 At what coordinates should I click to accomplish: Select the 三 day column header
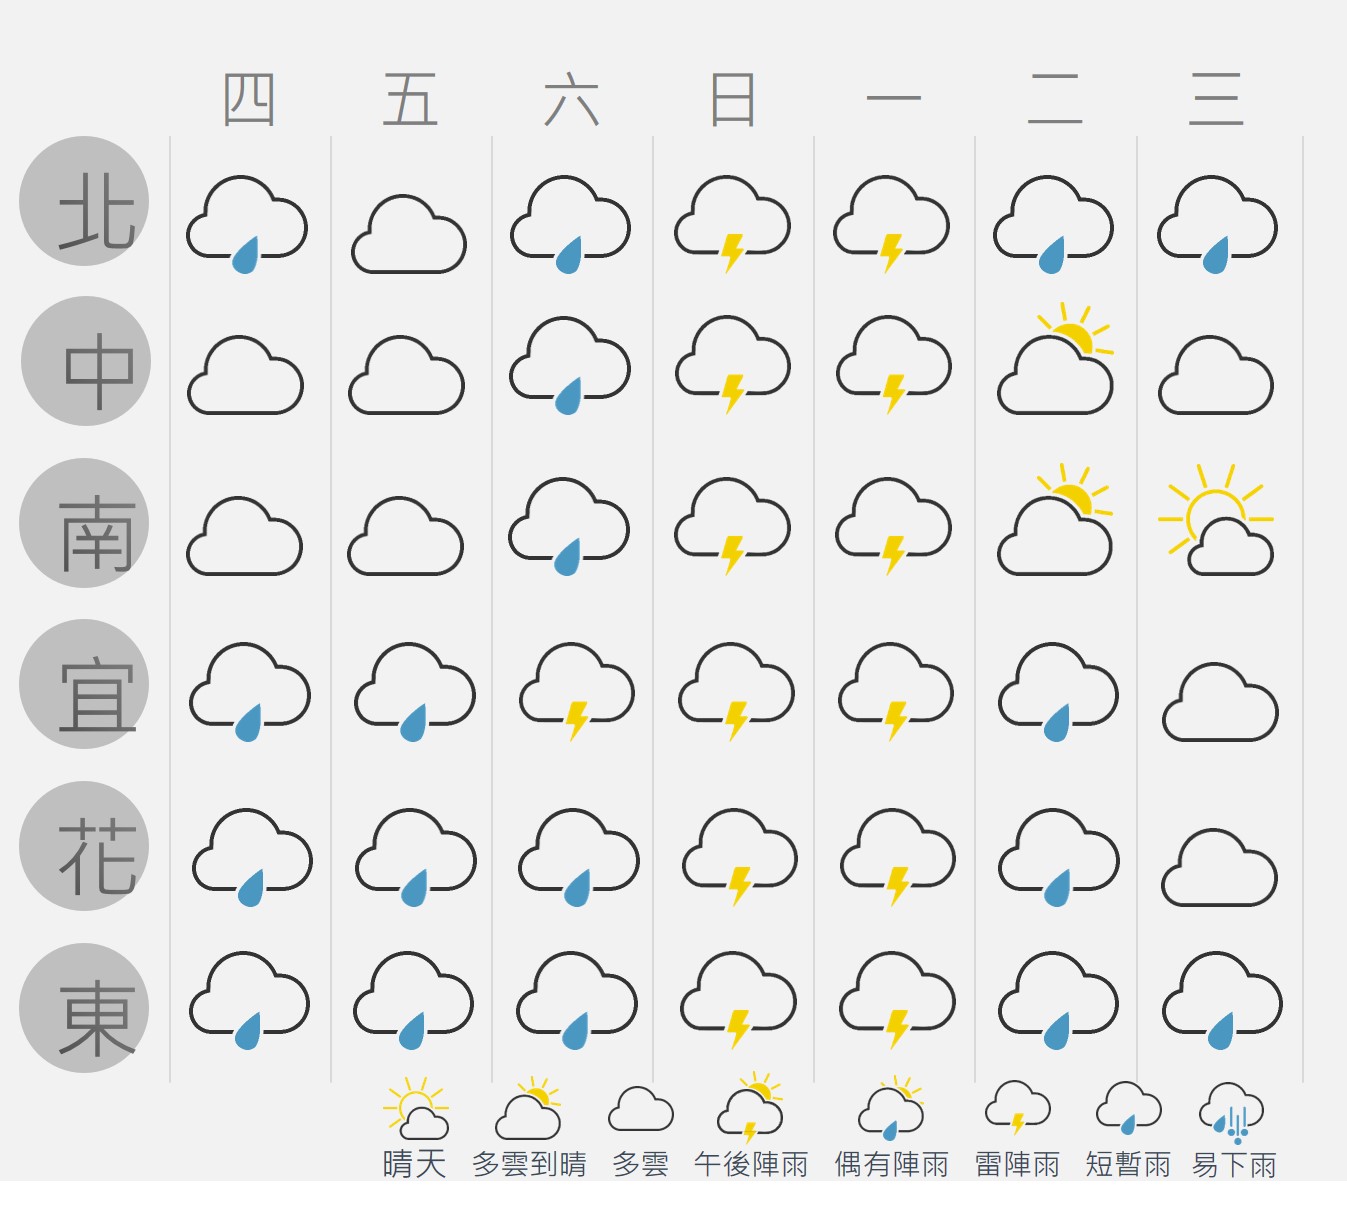coord(1216,99)
